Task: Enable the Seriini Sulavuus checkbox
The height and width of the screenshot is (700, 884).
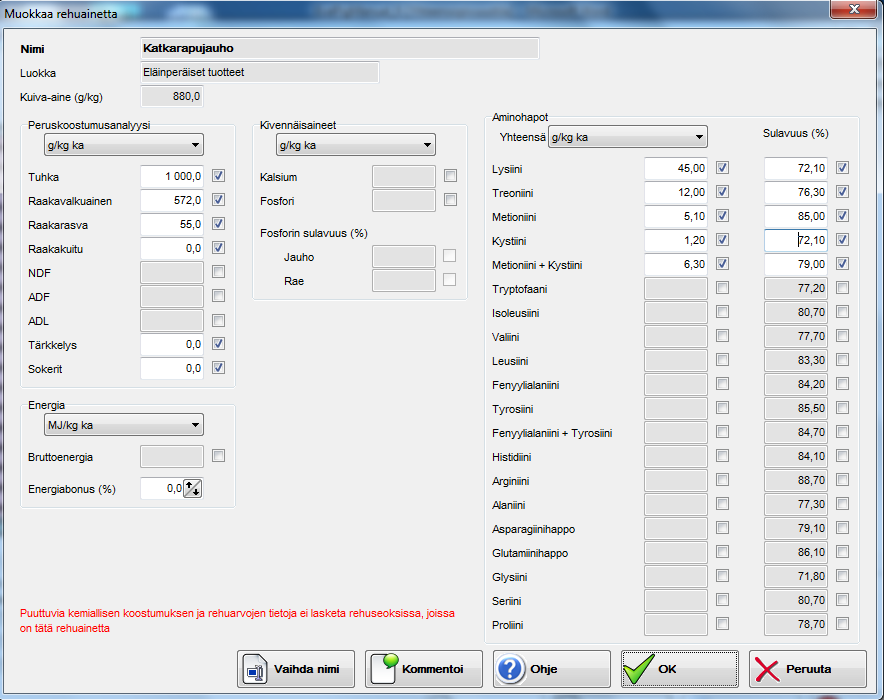Action: pyautogui.click(x=842, y=600)
